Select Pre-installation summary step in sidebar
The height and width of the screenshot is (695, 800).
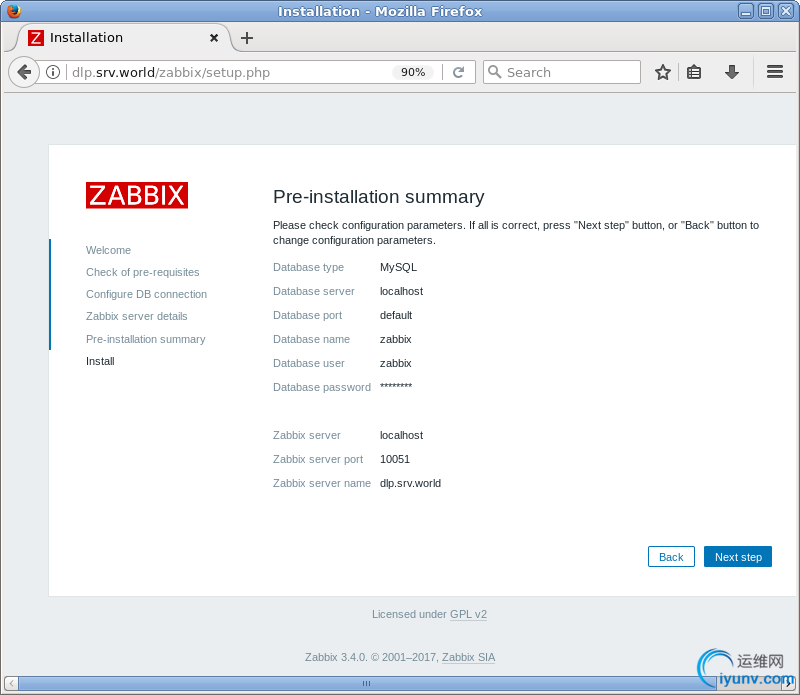[x=145, y=339]
